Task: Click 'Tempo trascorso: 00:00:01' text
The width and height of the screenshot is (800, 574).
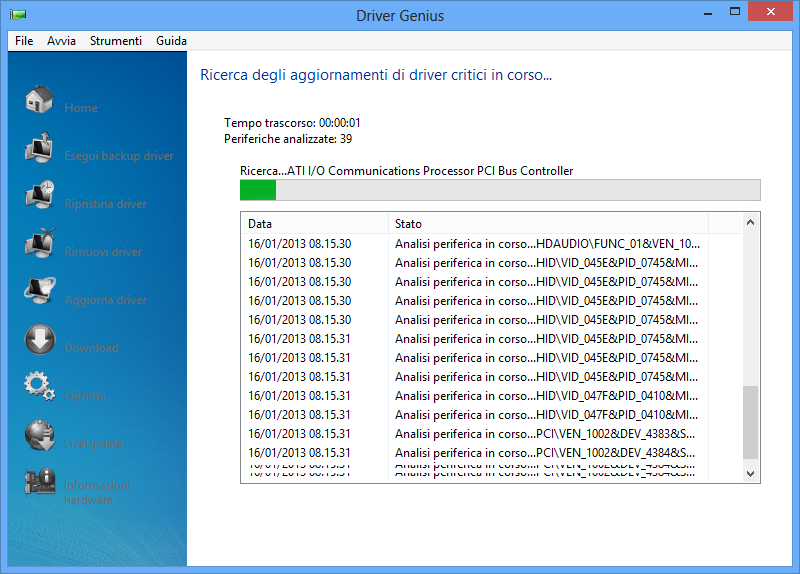Action: click(292, 123)
